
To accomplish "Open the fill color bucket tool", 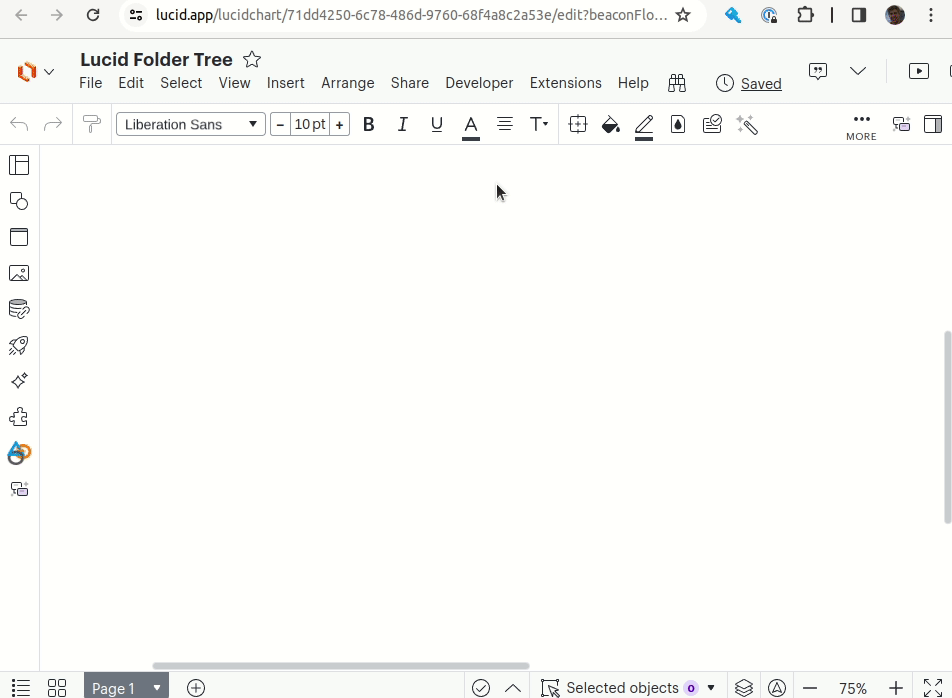I will click(611, 124).
